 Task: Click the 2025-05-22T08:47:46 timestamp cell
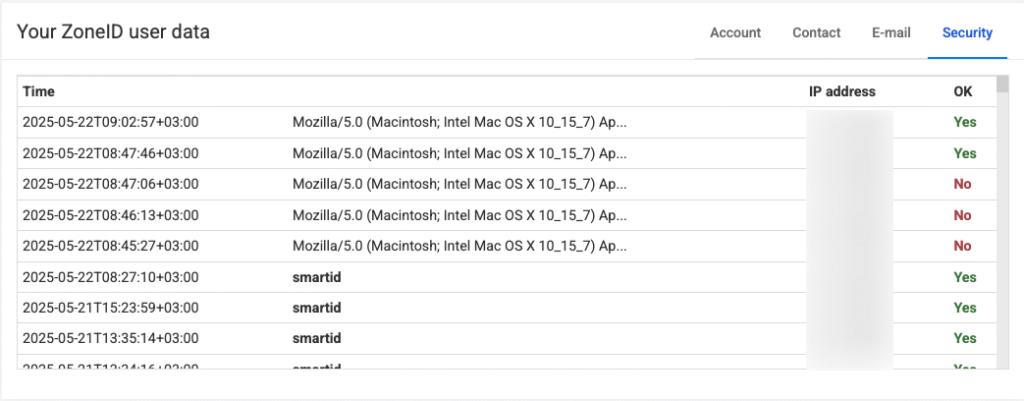coord(111,153)
